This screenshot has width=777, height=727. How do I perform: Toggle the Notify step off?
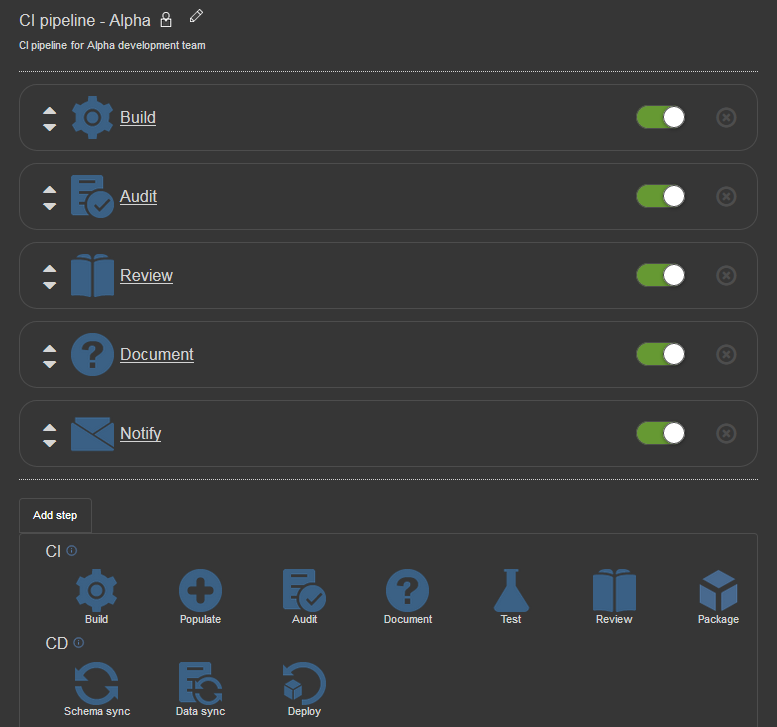pos(661,434)
